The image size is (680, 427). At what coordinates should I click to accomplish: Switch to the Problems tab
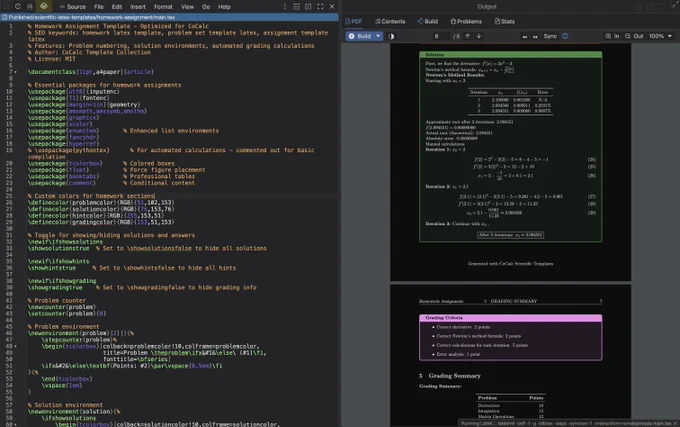466,21
